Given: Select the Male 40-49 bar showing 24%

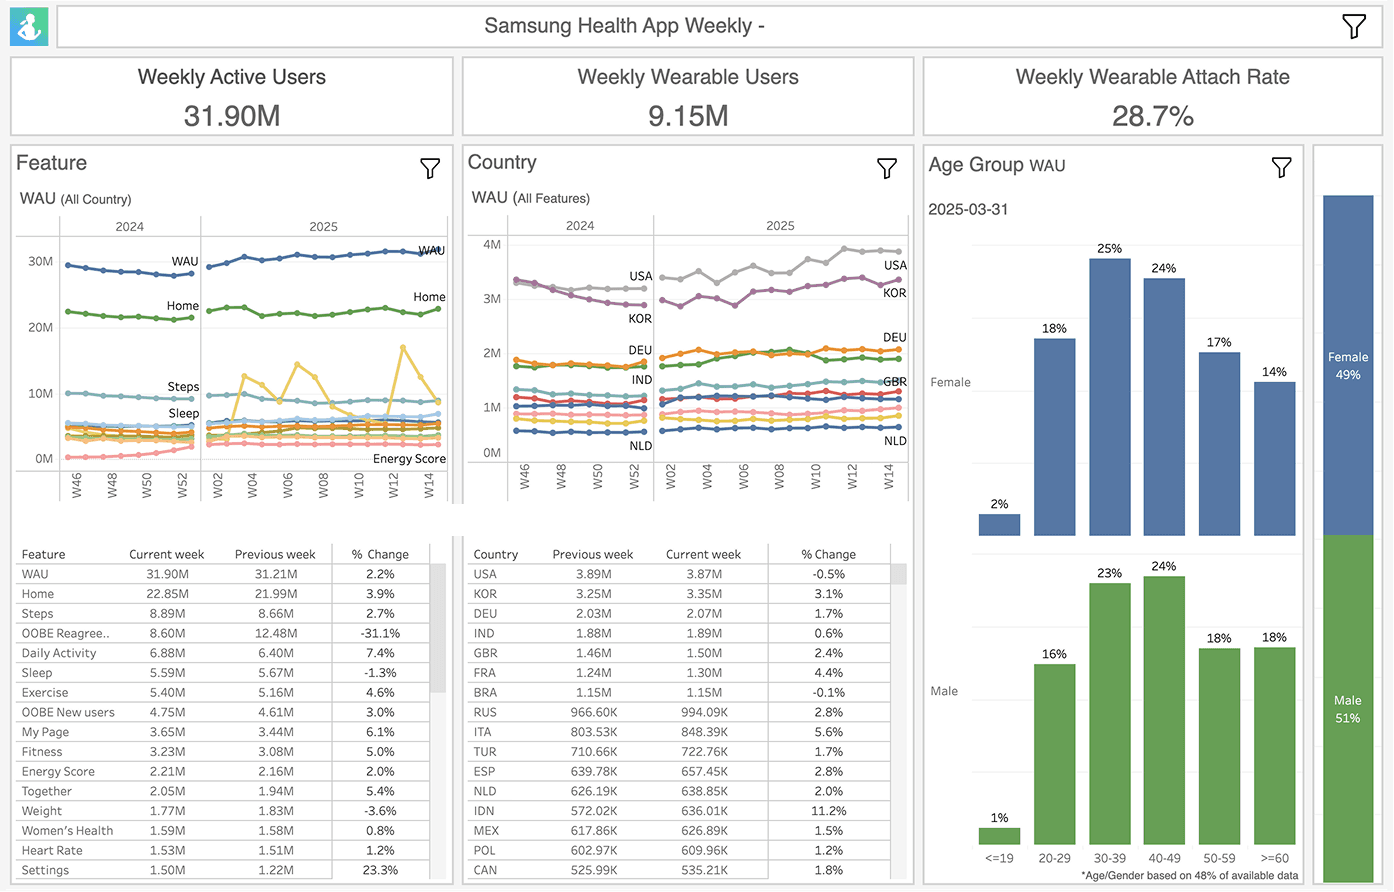Looking at the screenshot, I should point(1164,711).
